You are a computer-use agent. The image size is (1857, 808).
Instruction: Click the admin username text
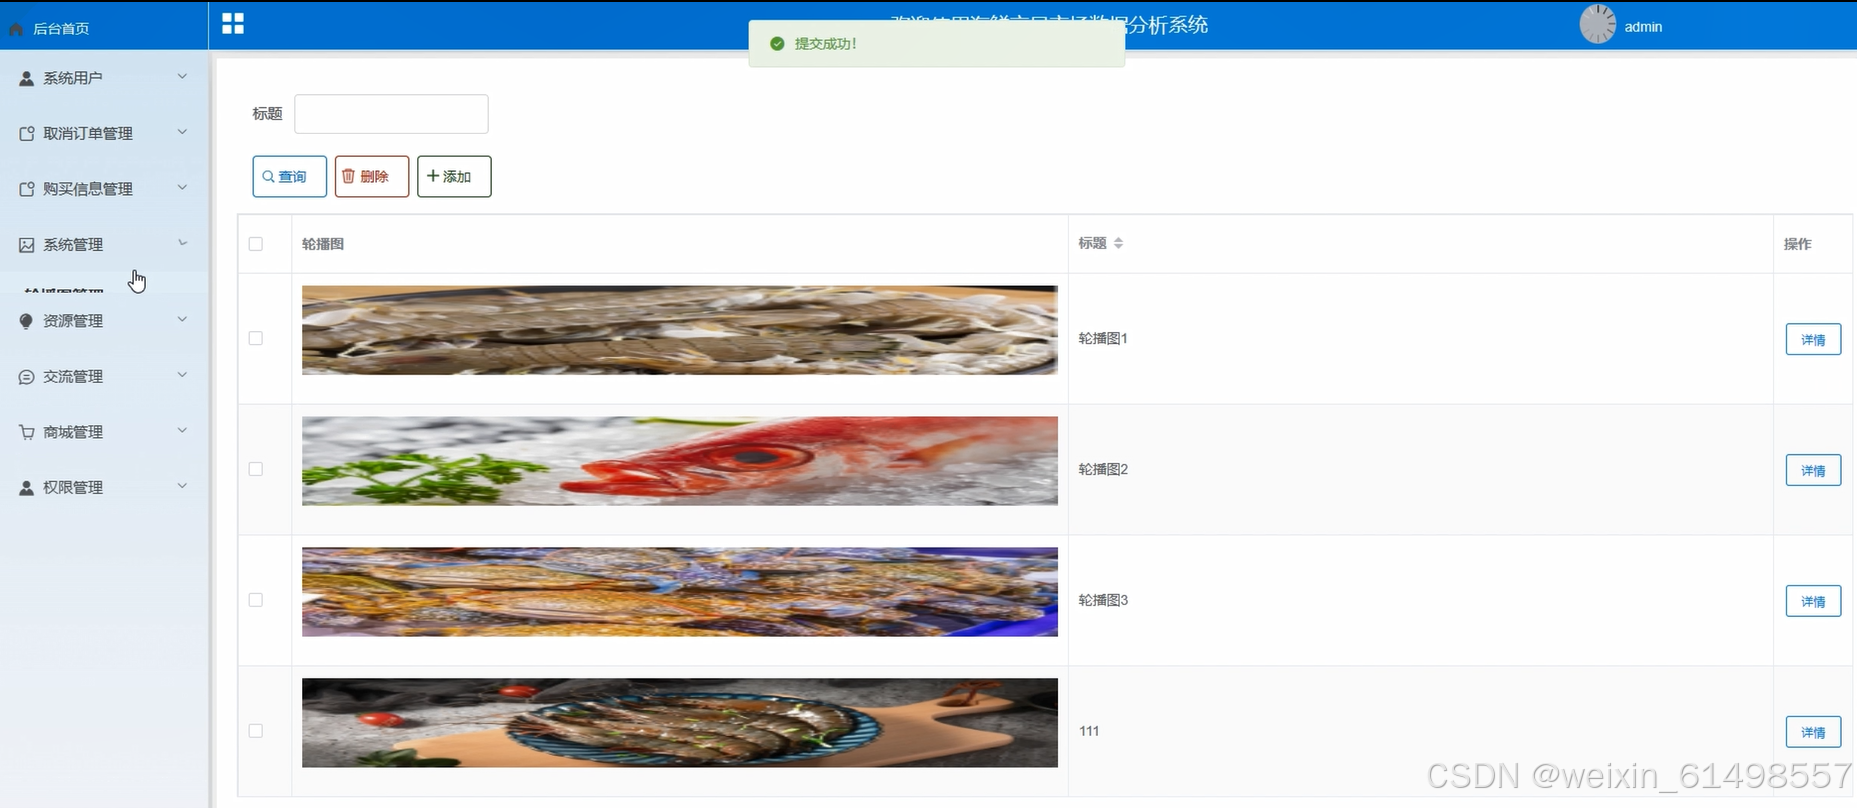[1643, 27]
